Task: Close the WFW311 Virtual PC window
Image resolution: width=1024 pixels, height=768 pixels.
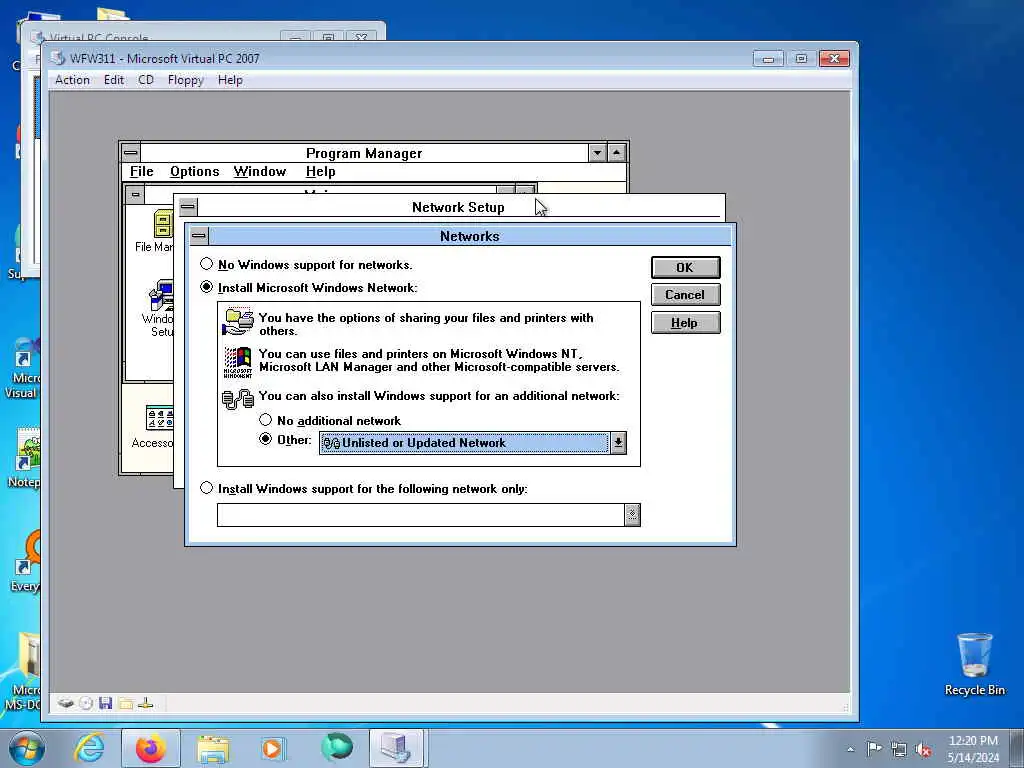Action: tap(835, 59)
